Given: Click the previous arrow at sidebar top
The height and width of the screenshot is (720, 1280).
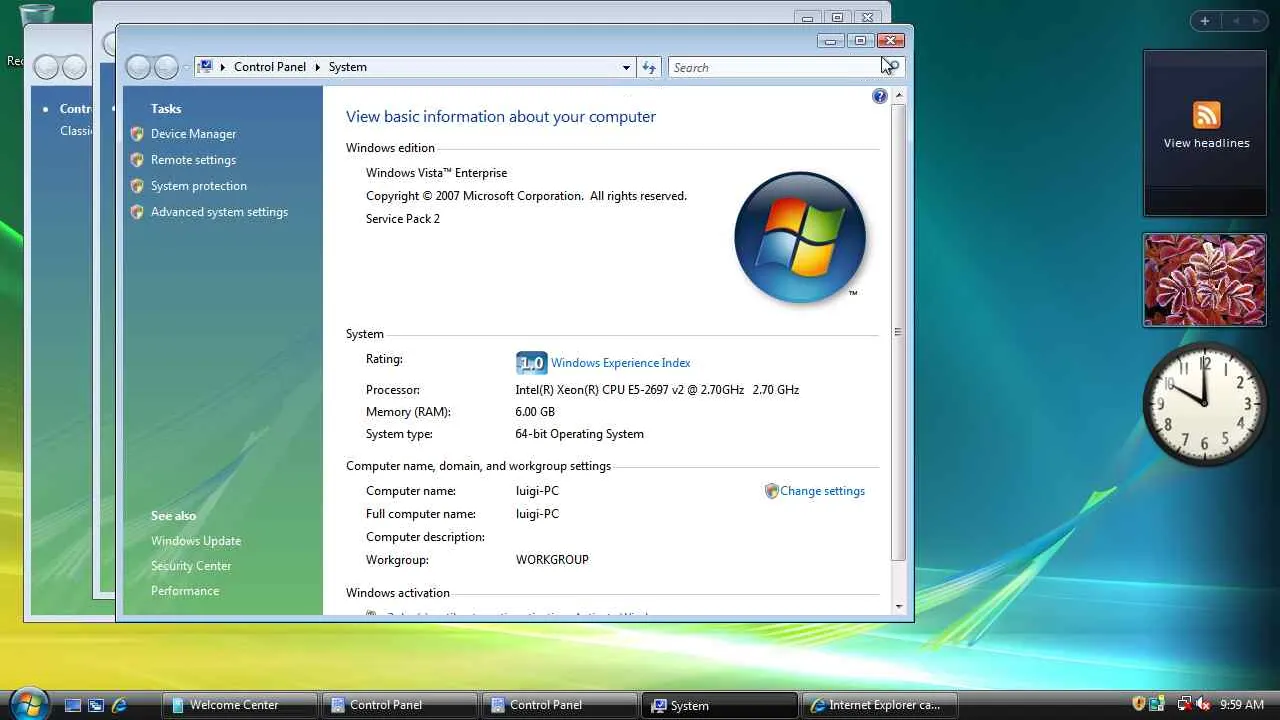Looking at the screenshot, I should tap(1236, 21).
